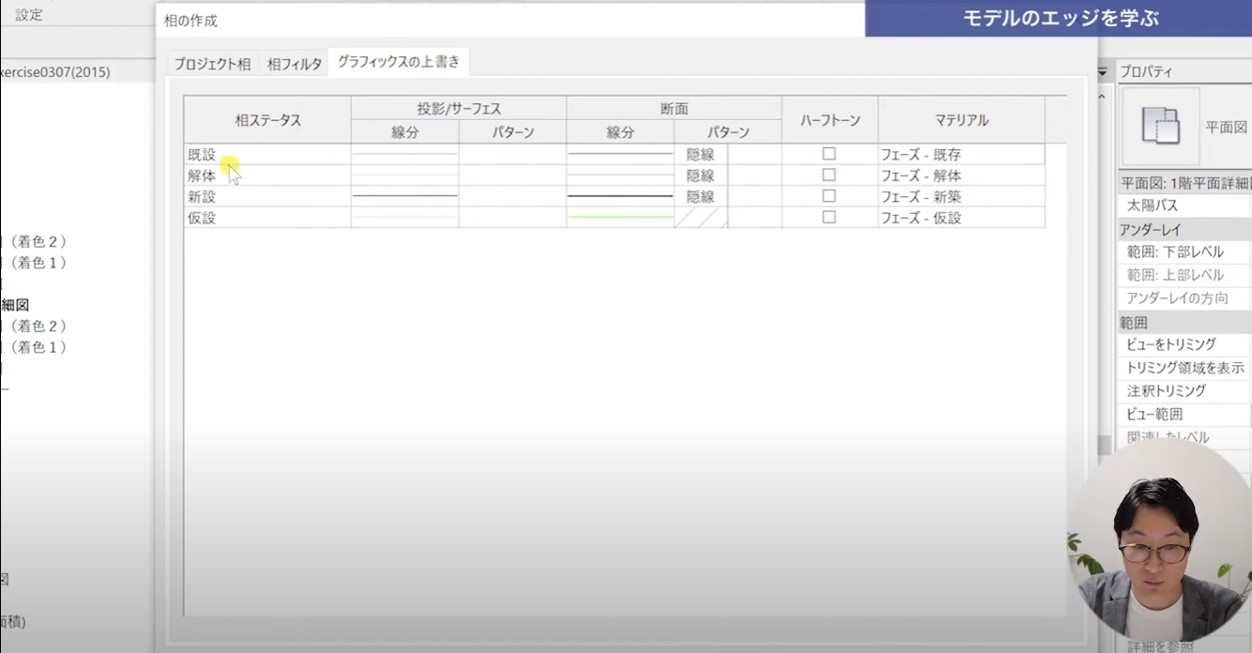This screenshot has height=653, width=1252.
Task: Enable halftone for 既設 phase status
Action: (x=828, y=154)
